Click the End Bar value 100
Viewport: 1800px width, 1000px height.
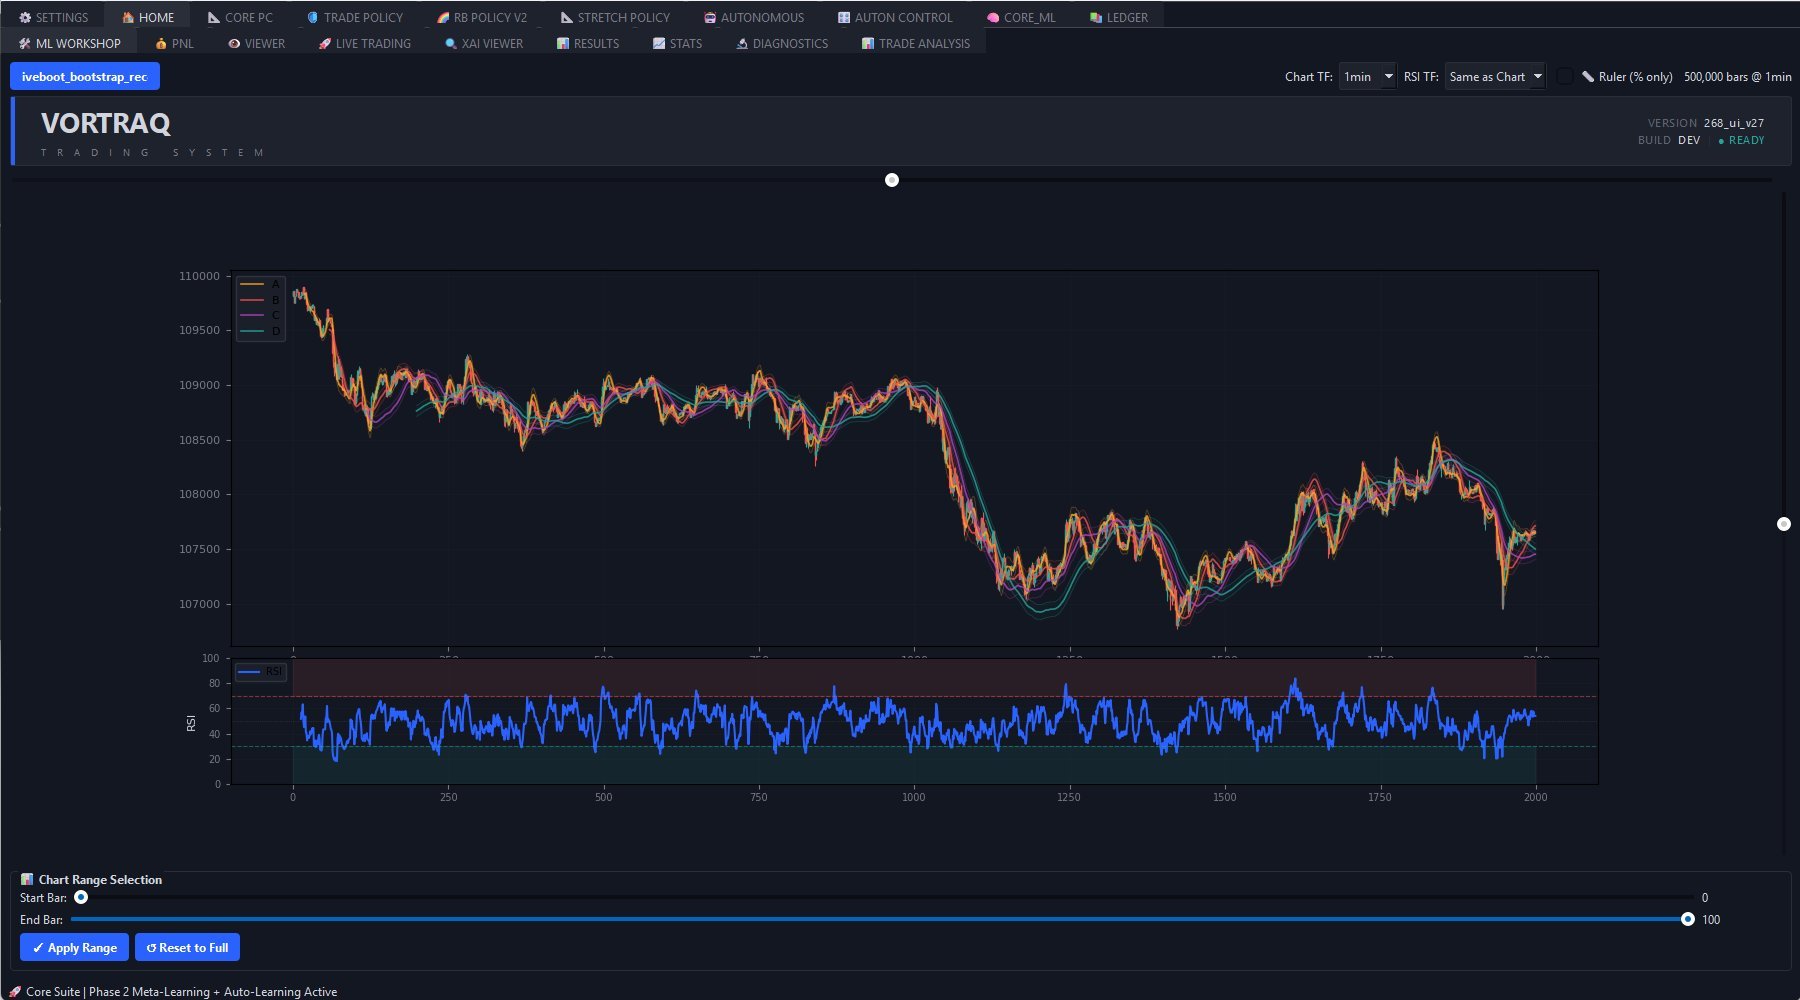tap(1711, 920)
